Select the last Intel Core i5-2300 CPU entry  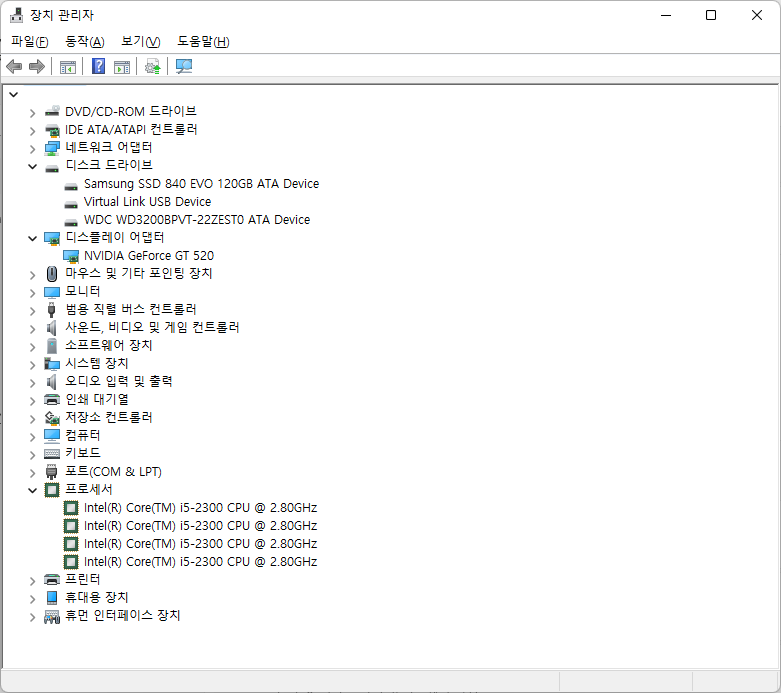(x=200, y=562)
